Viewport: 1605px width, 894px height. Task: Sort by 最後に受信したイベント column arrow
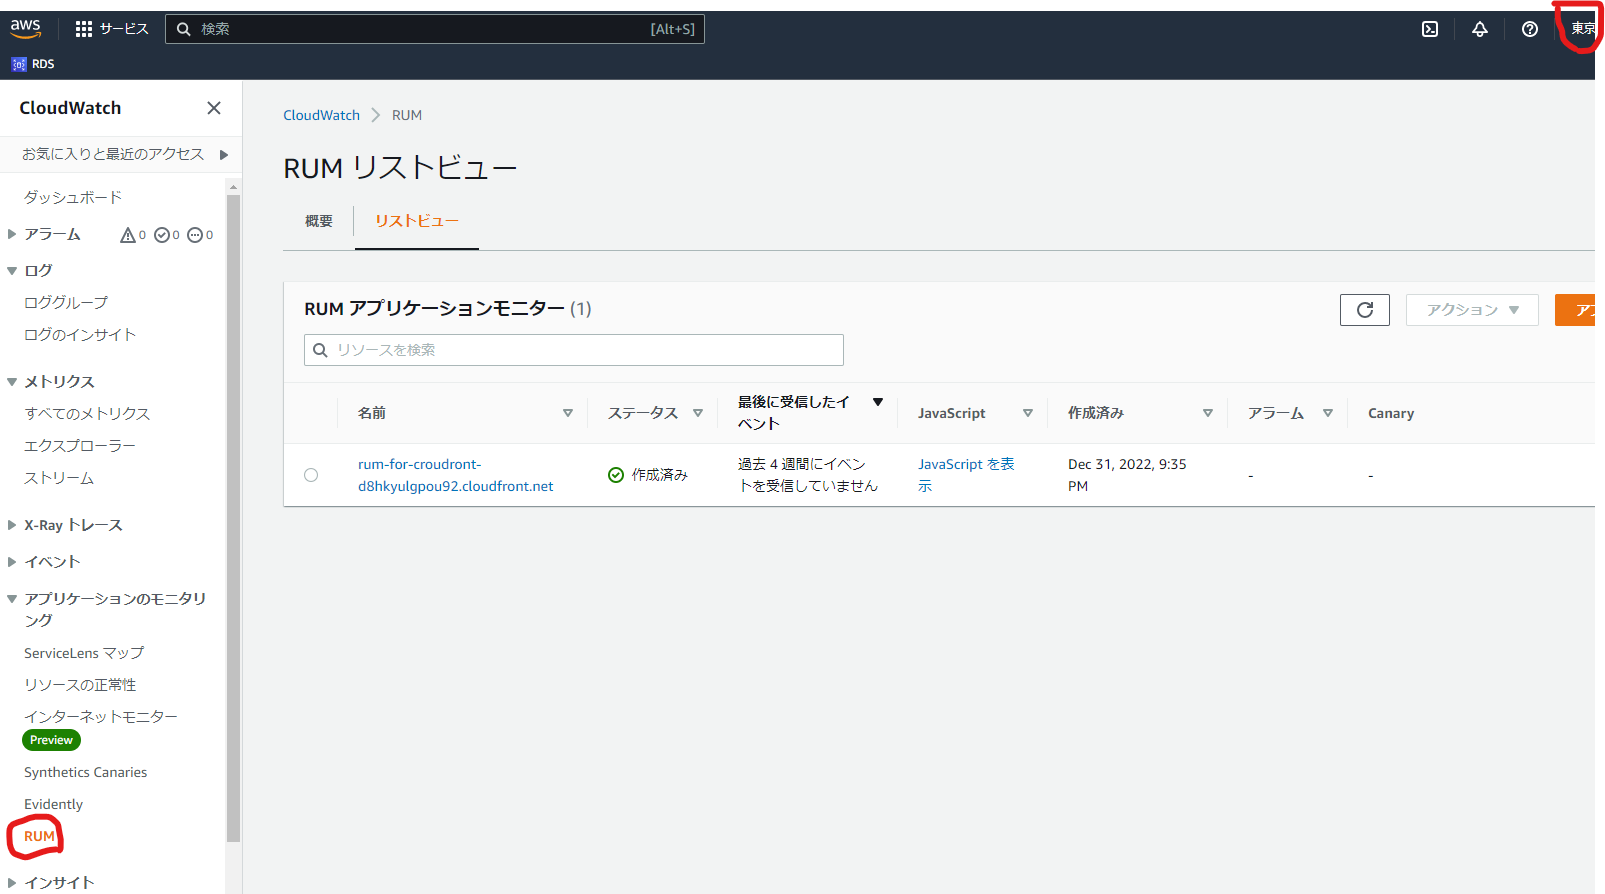pyautogui.click(x=878, y=402)
